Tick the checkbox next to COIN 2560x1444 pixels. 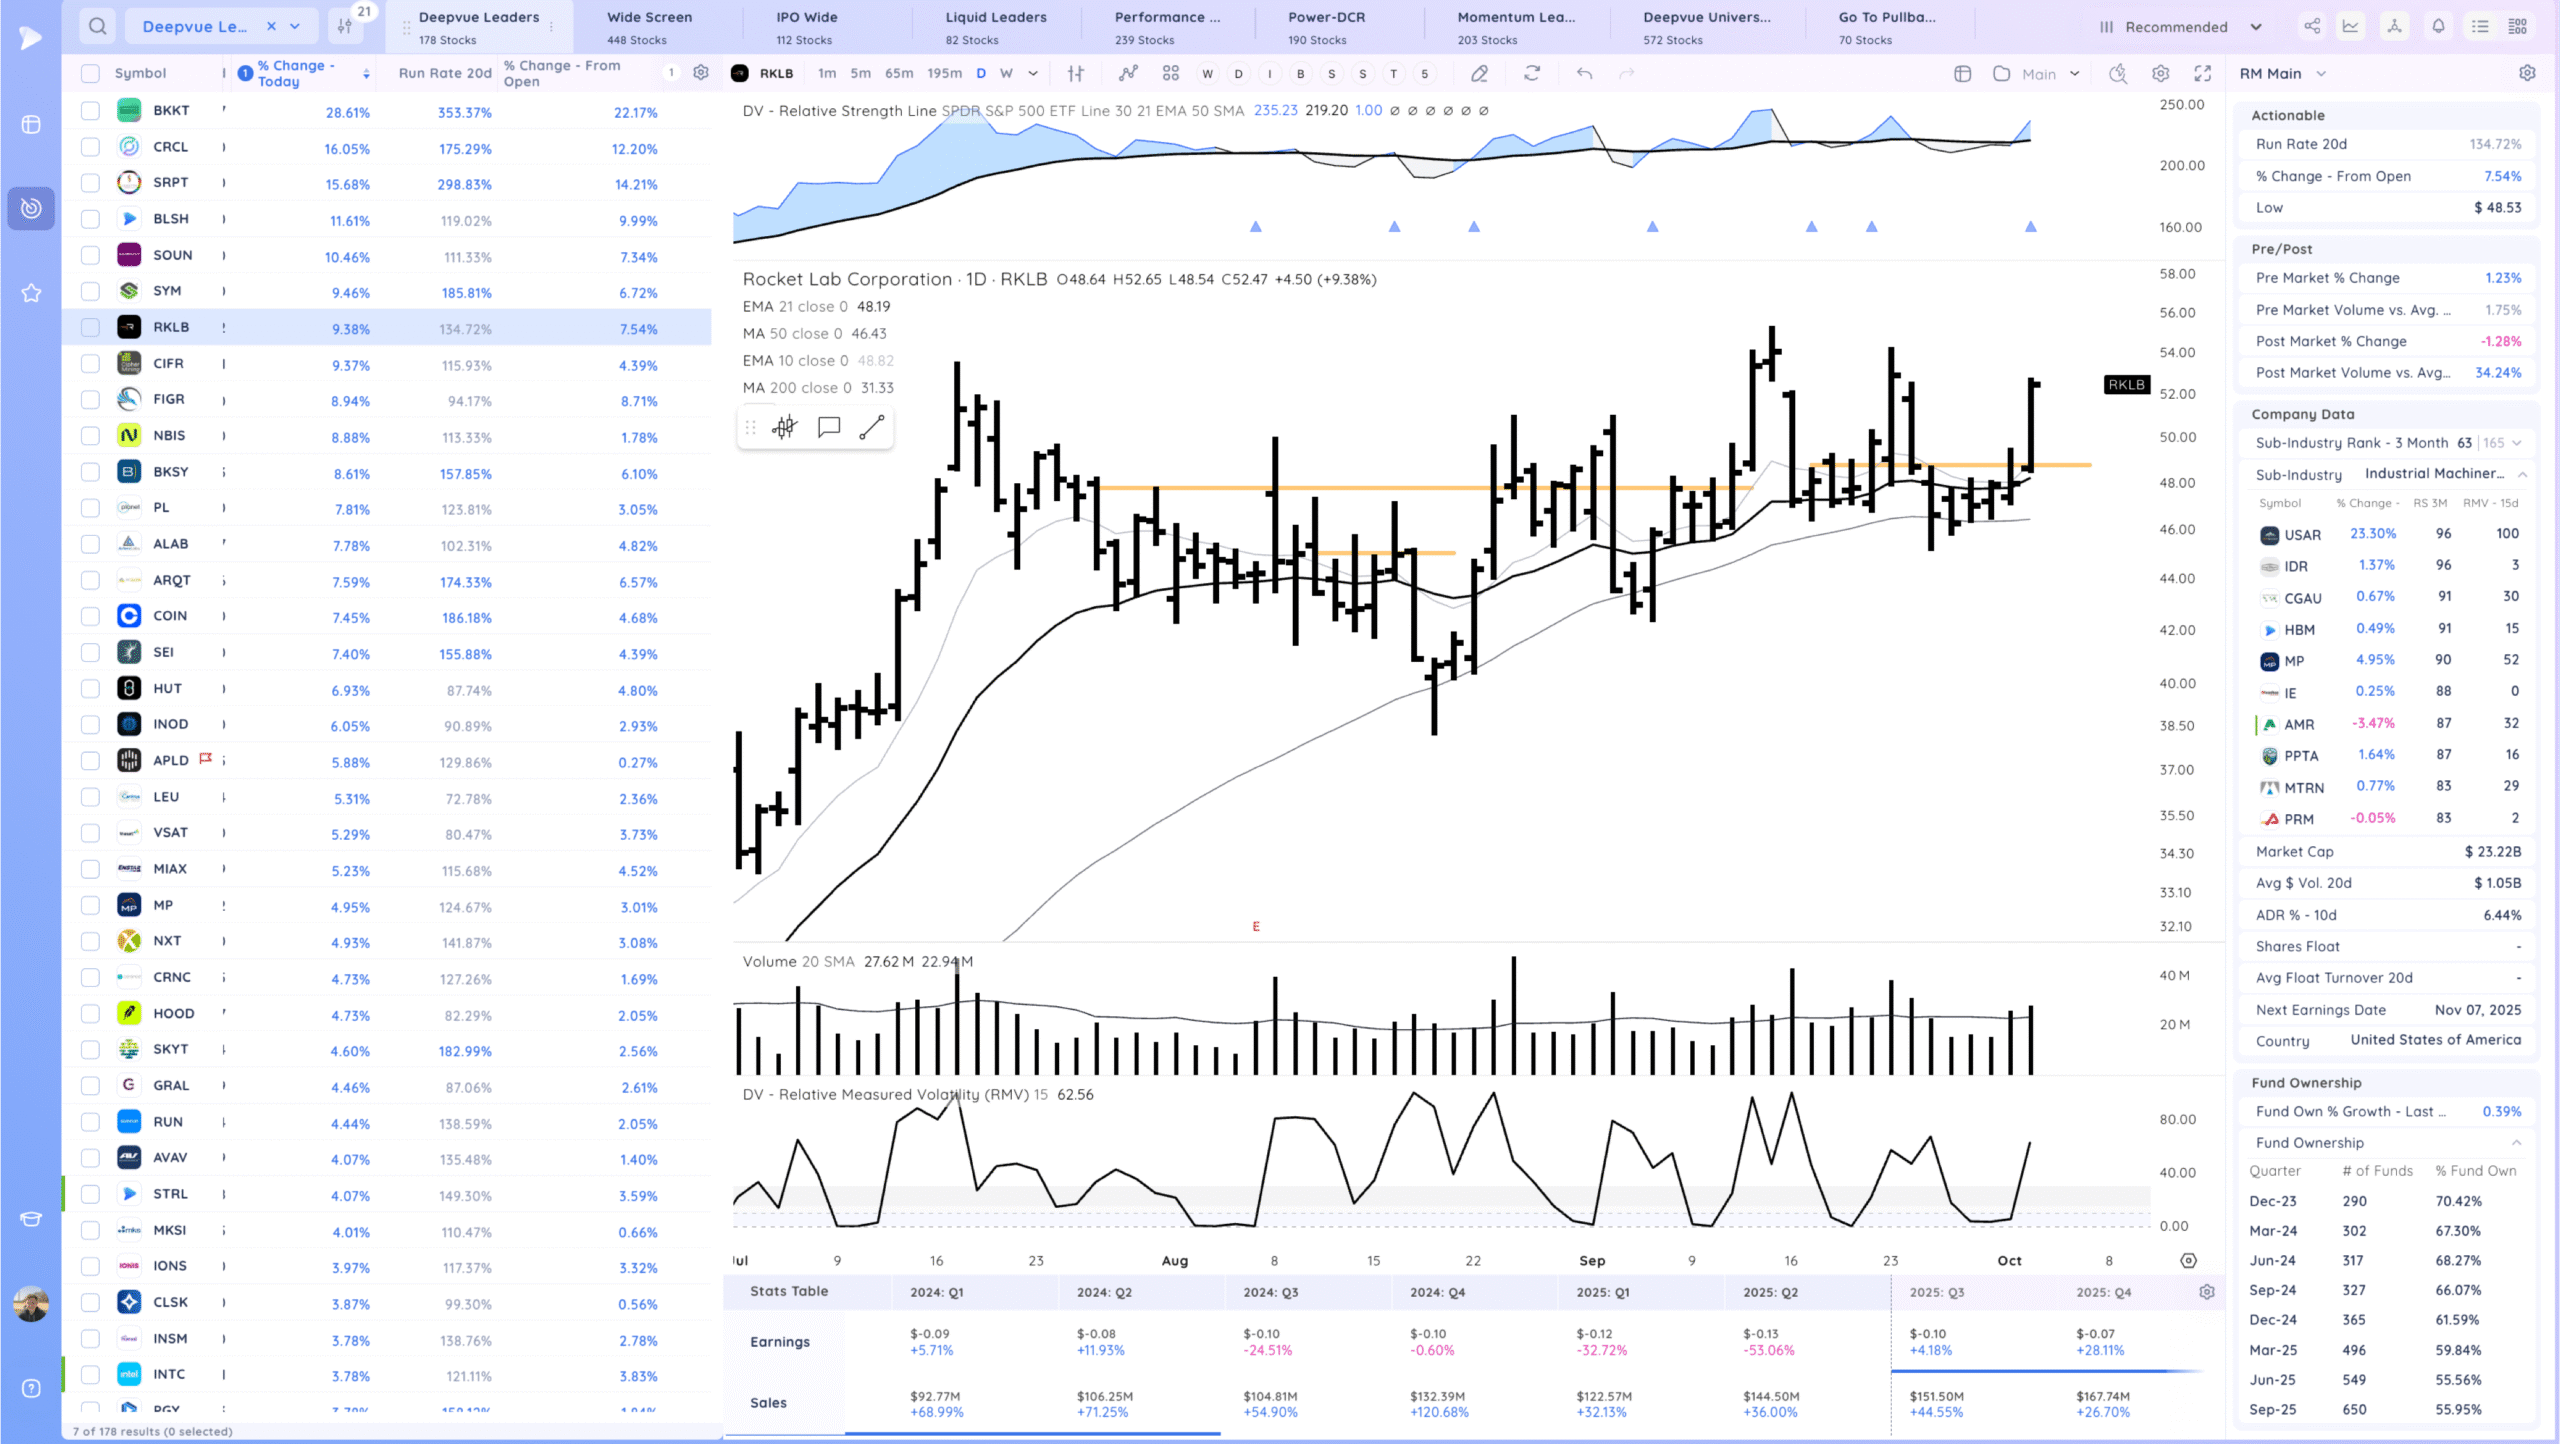pyautogui.click(x=90, y=616)
